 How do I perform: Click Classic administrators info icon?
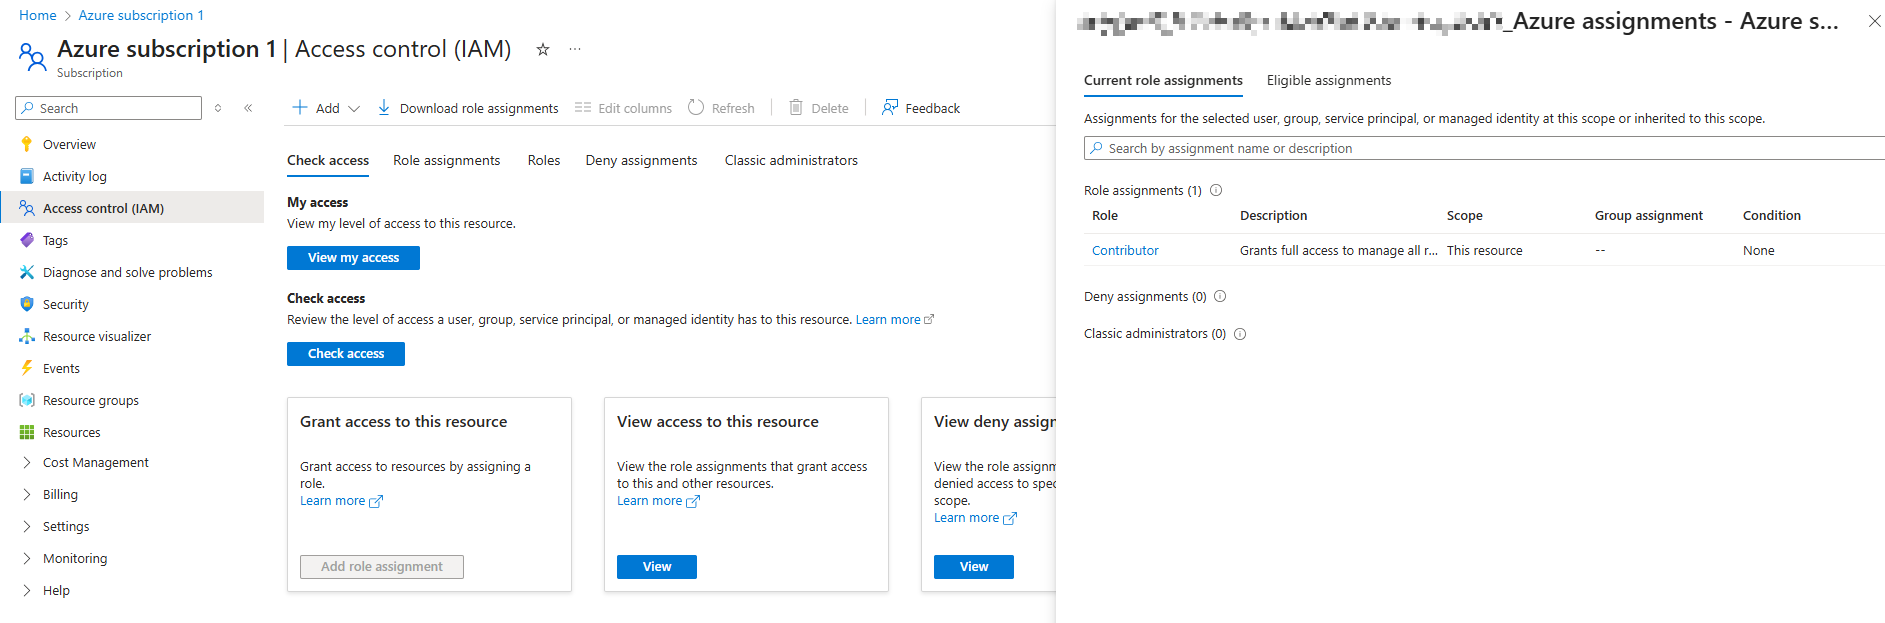(x=1240, y=334)
